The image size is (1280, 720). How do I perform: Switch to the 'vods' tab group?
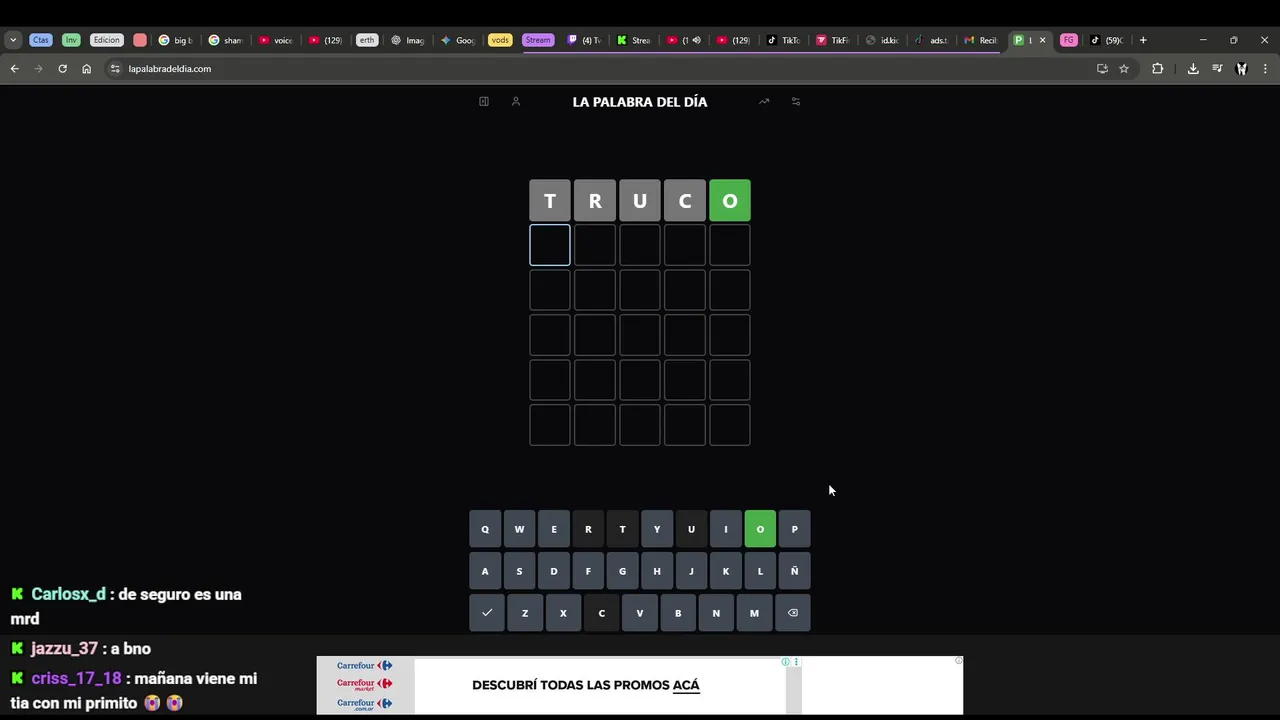(500, 40)
